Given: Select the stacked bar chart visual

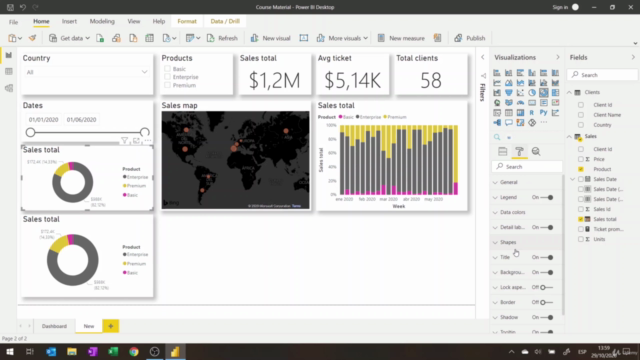Looking at the screenshot, I should (497, 73).
